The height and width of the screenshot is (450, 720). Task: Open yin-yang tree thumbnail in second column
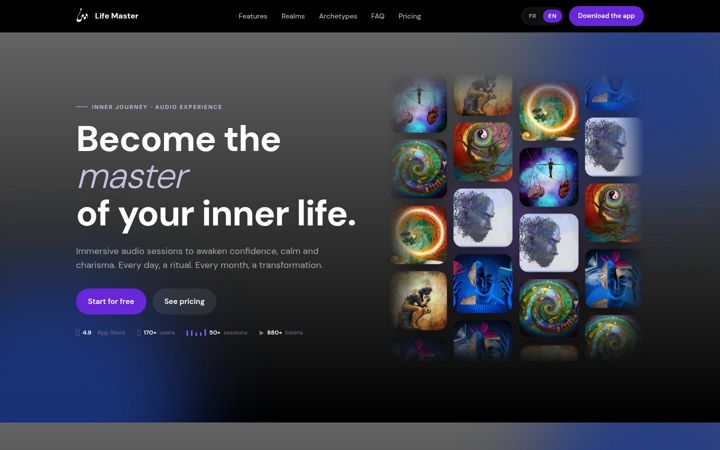coord(483,152)
